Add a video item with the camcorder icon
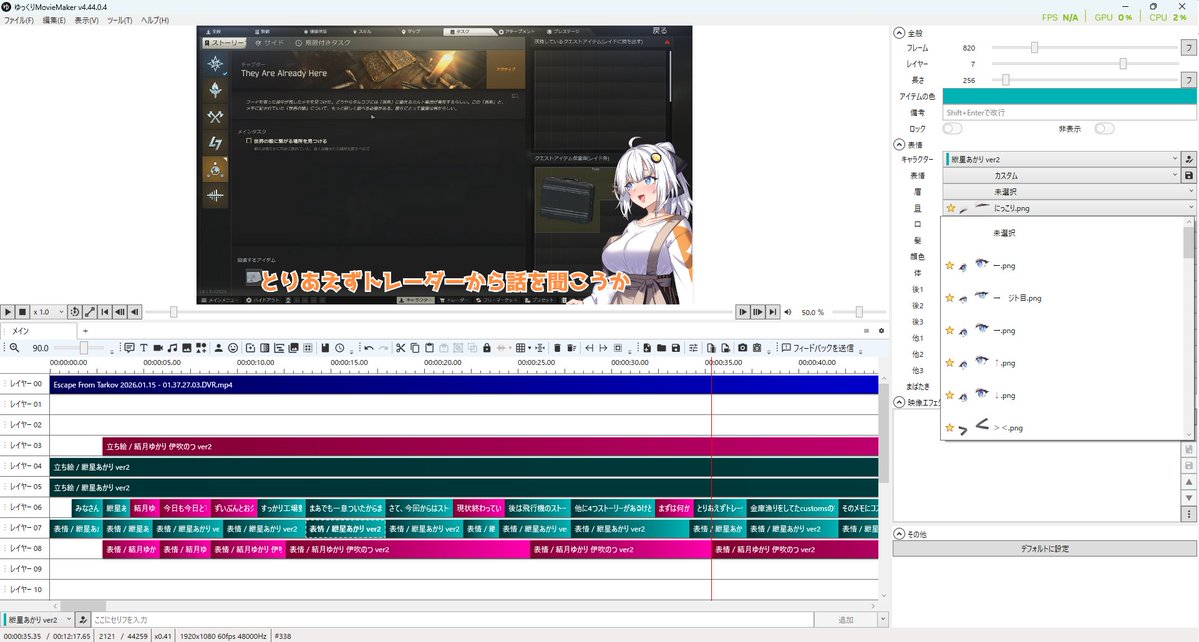The height and width of the screenshot is (642, 1199). (158, 348)
